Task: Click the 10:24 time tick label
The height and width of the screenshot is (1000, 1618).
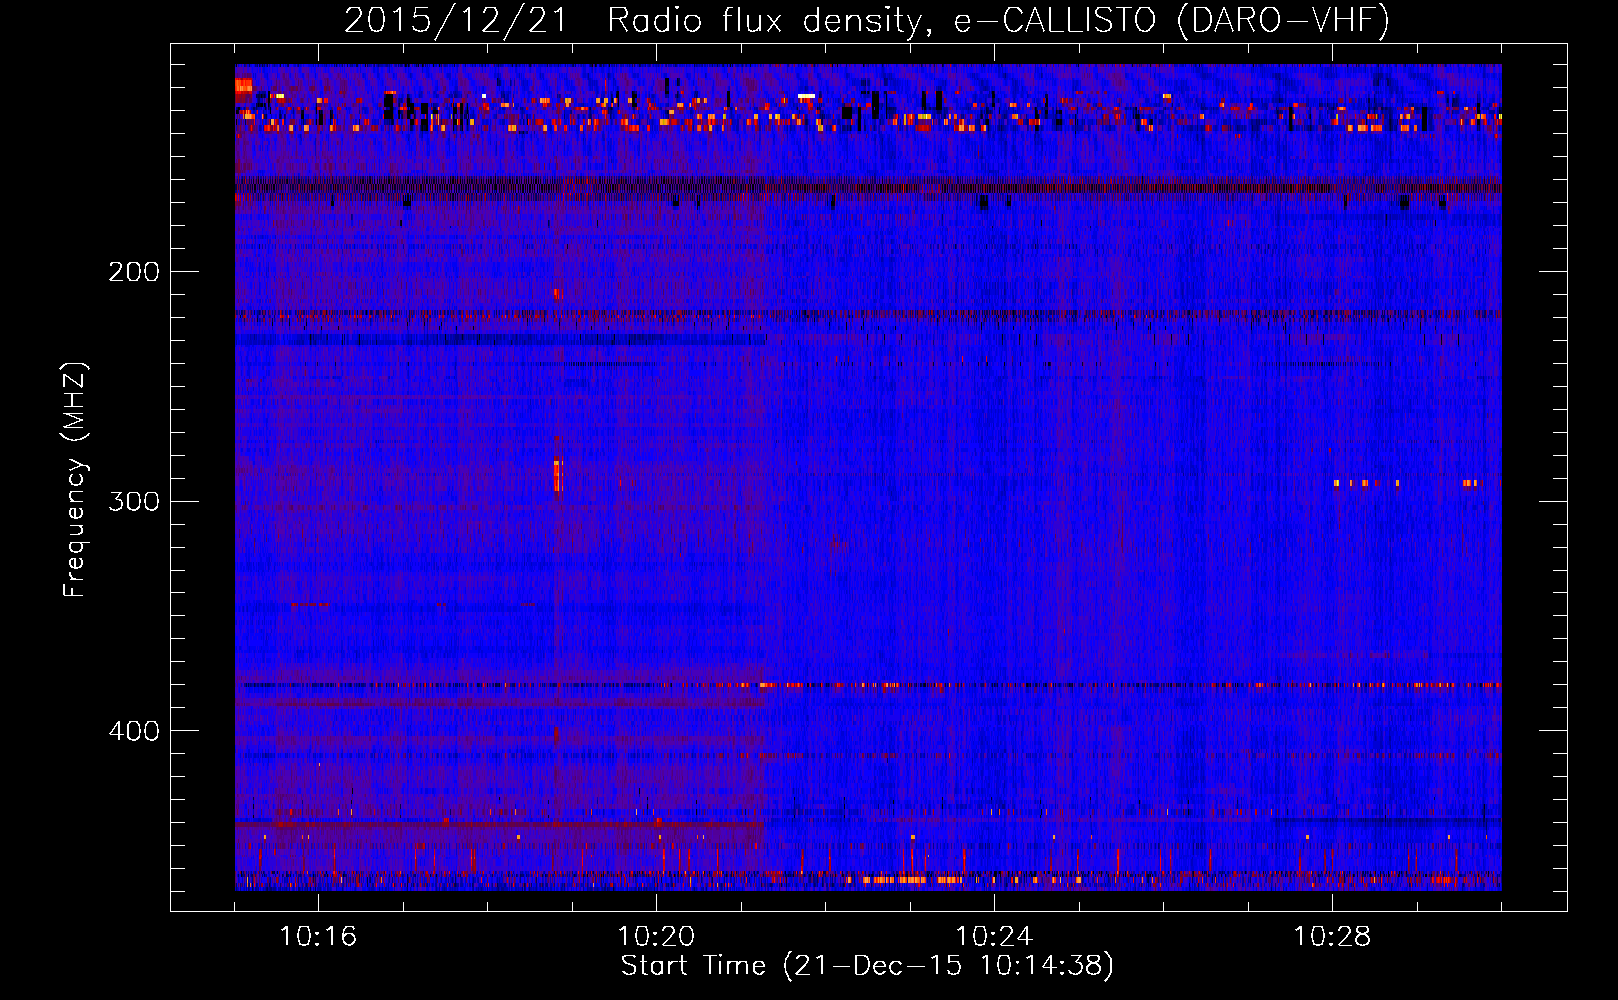Action: 994,937
